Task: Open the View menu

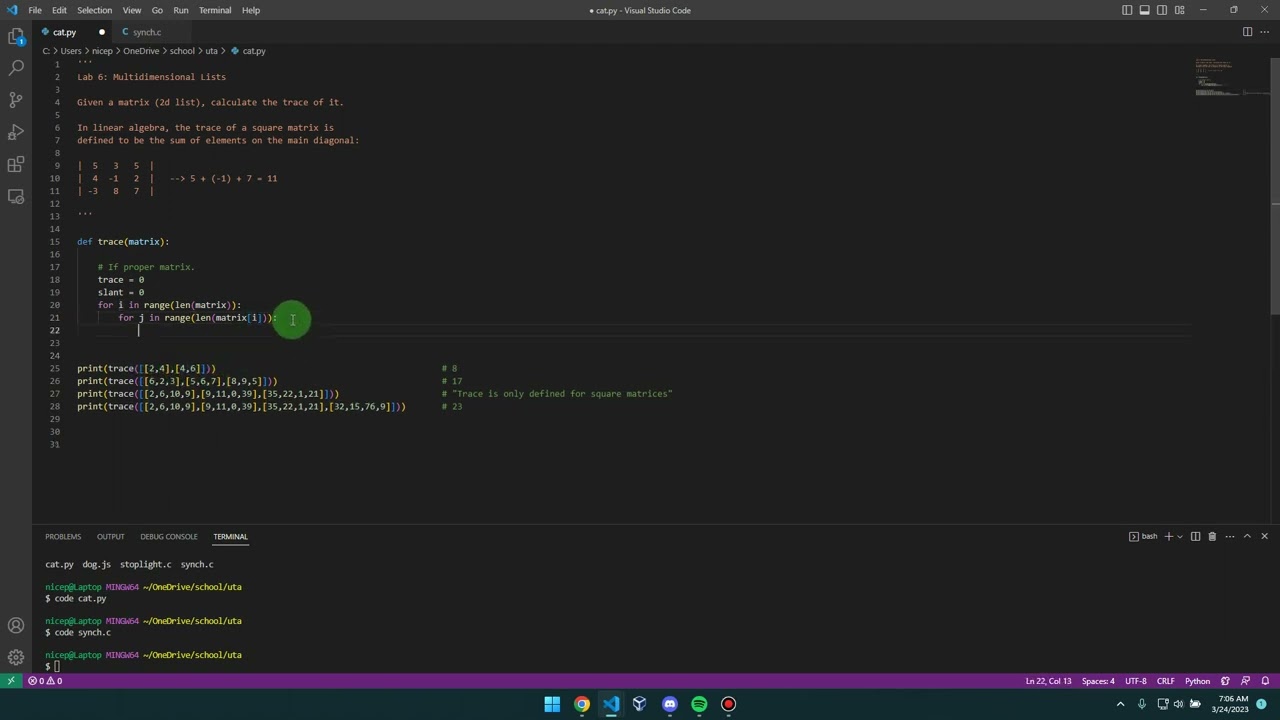Action: point(131,10)
